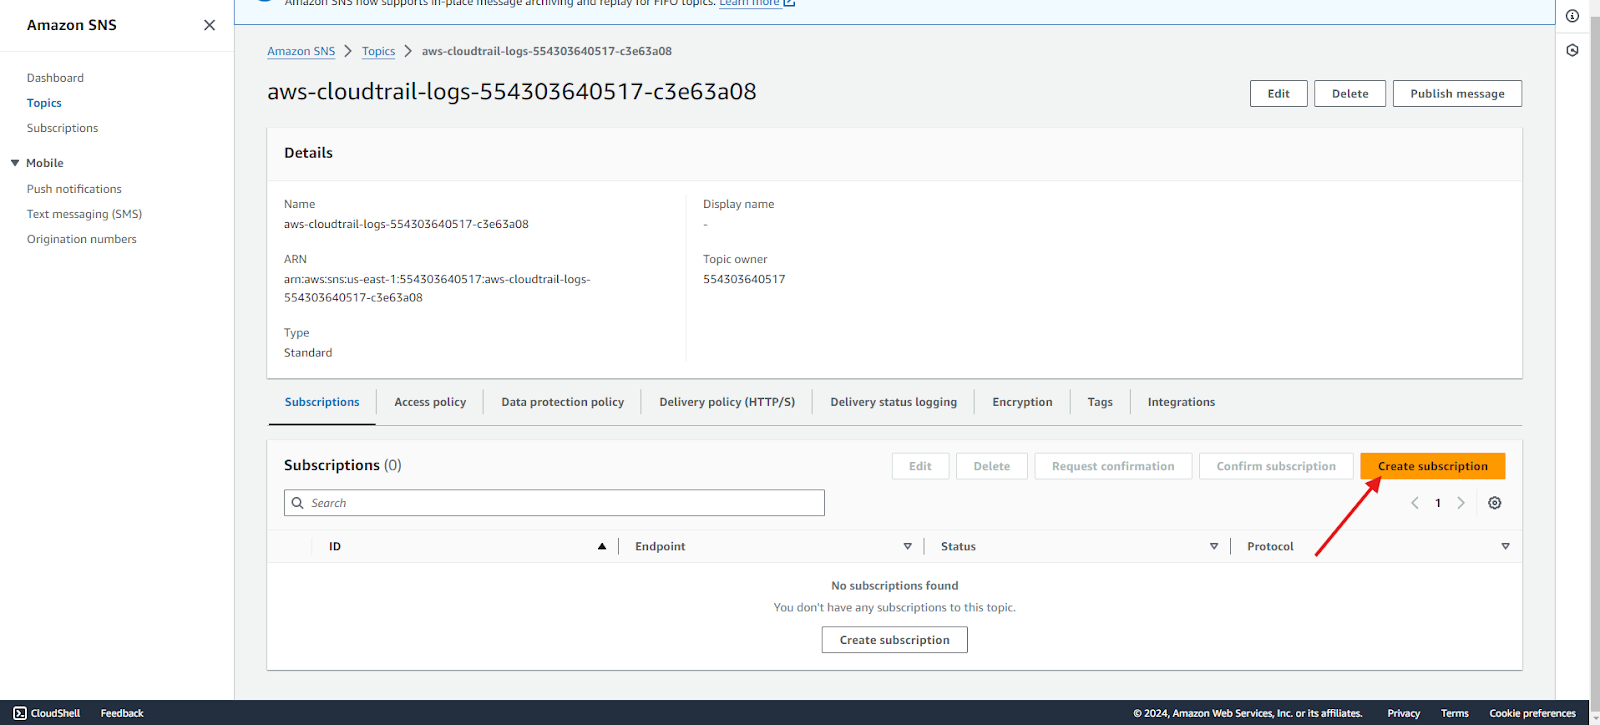Viewport: 1600px width, 725px height.
Task: Open the info panel icon at top right
Action: [x=1572, y=16]
